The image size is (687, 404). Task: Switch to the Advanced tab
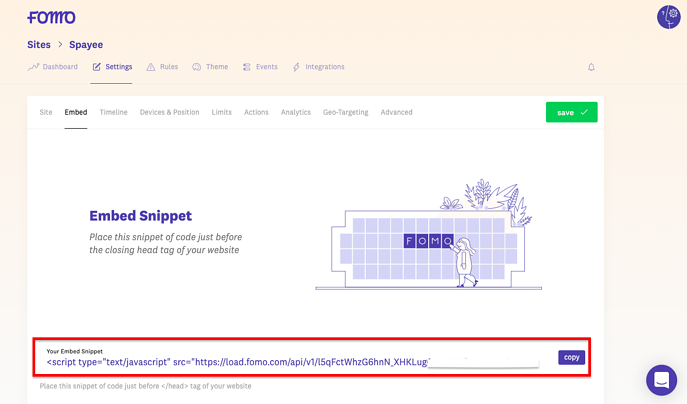coord(396,112)
